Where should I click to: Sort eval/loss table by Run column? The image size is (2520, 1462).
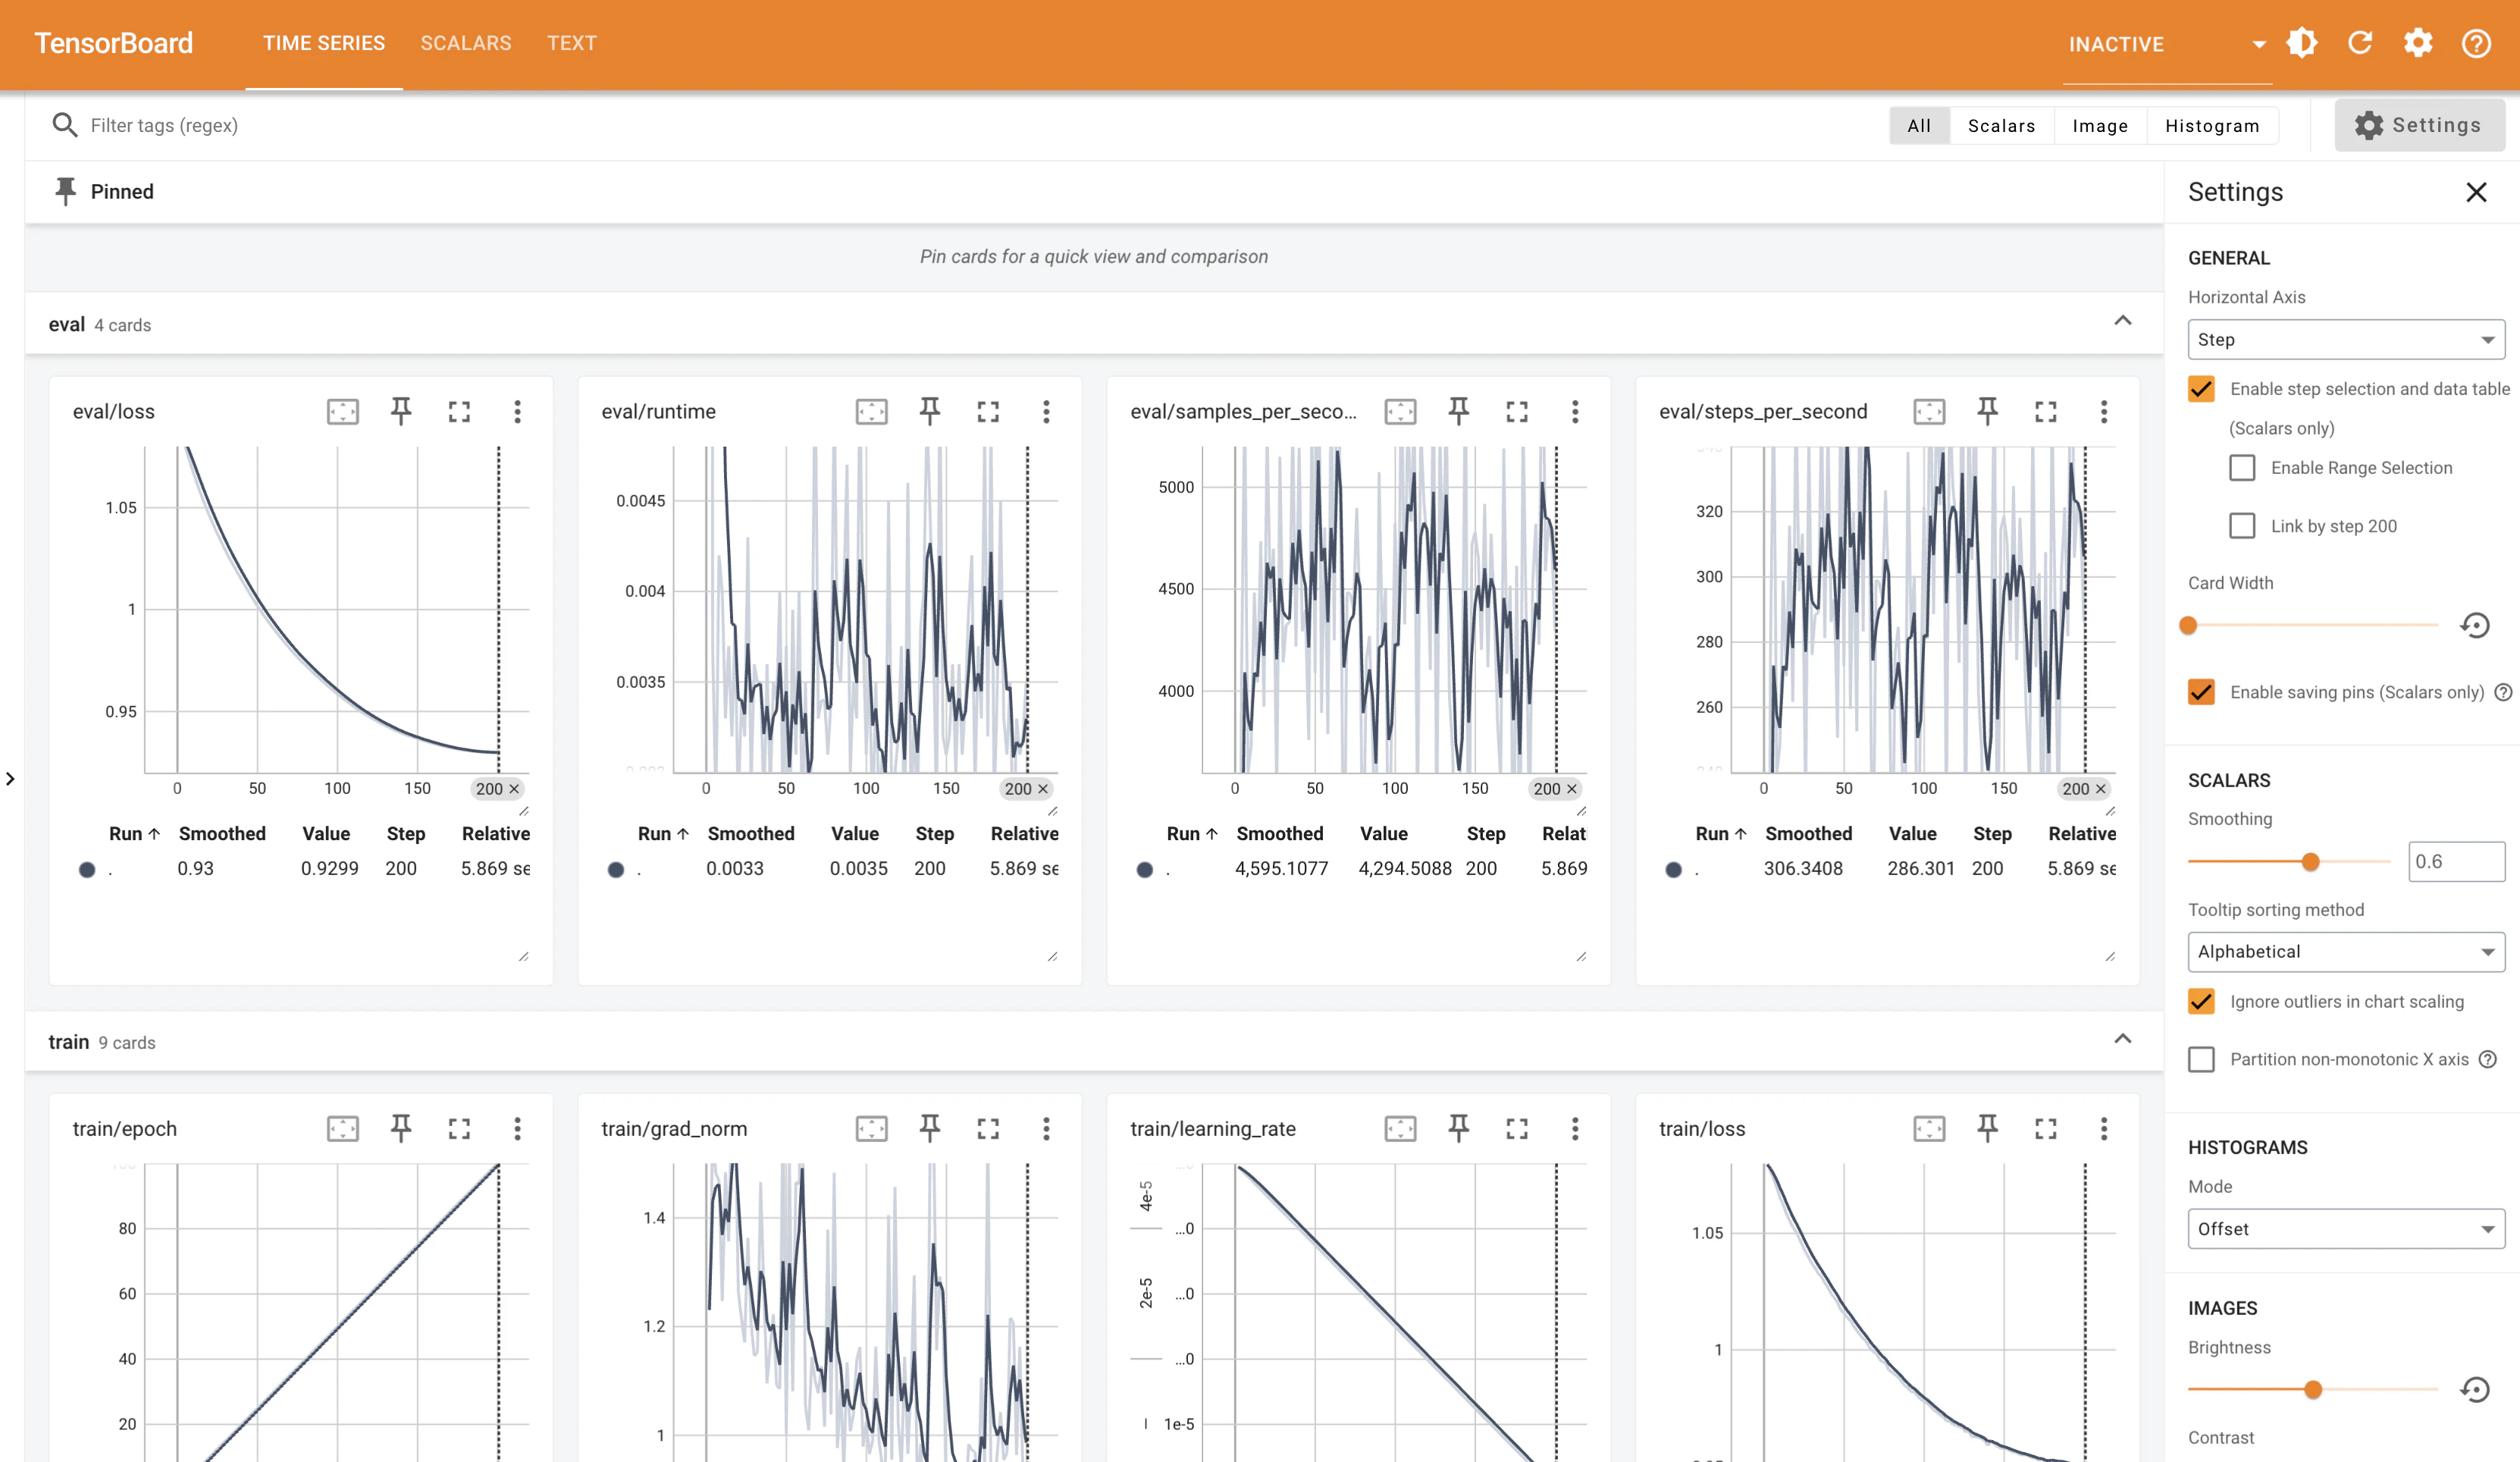tap(134, 834)
